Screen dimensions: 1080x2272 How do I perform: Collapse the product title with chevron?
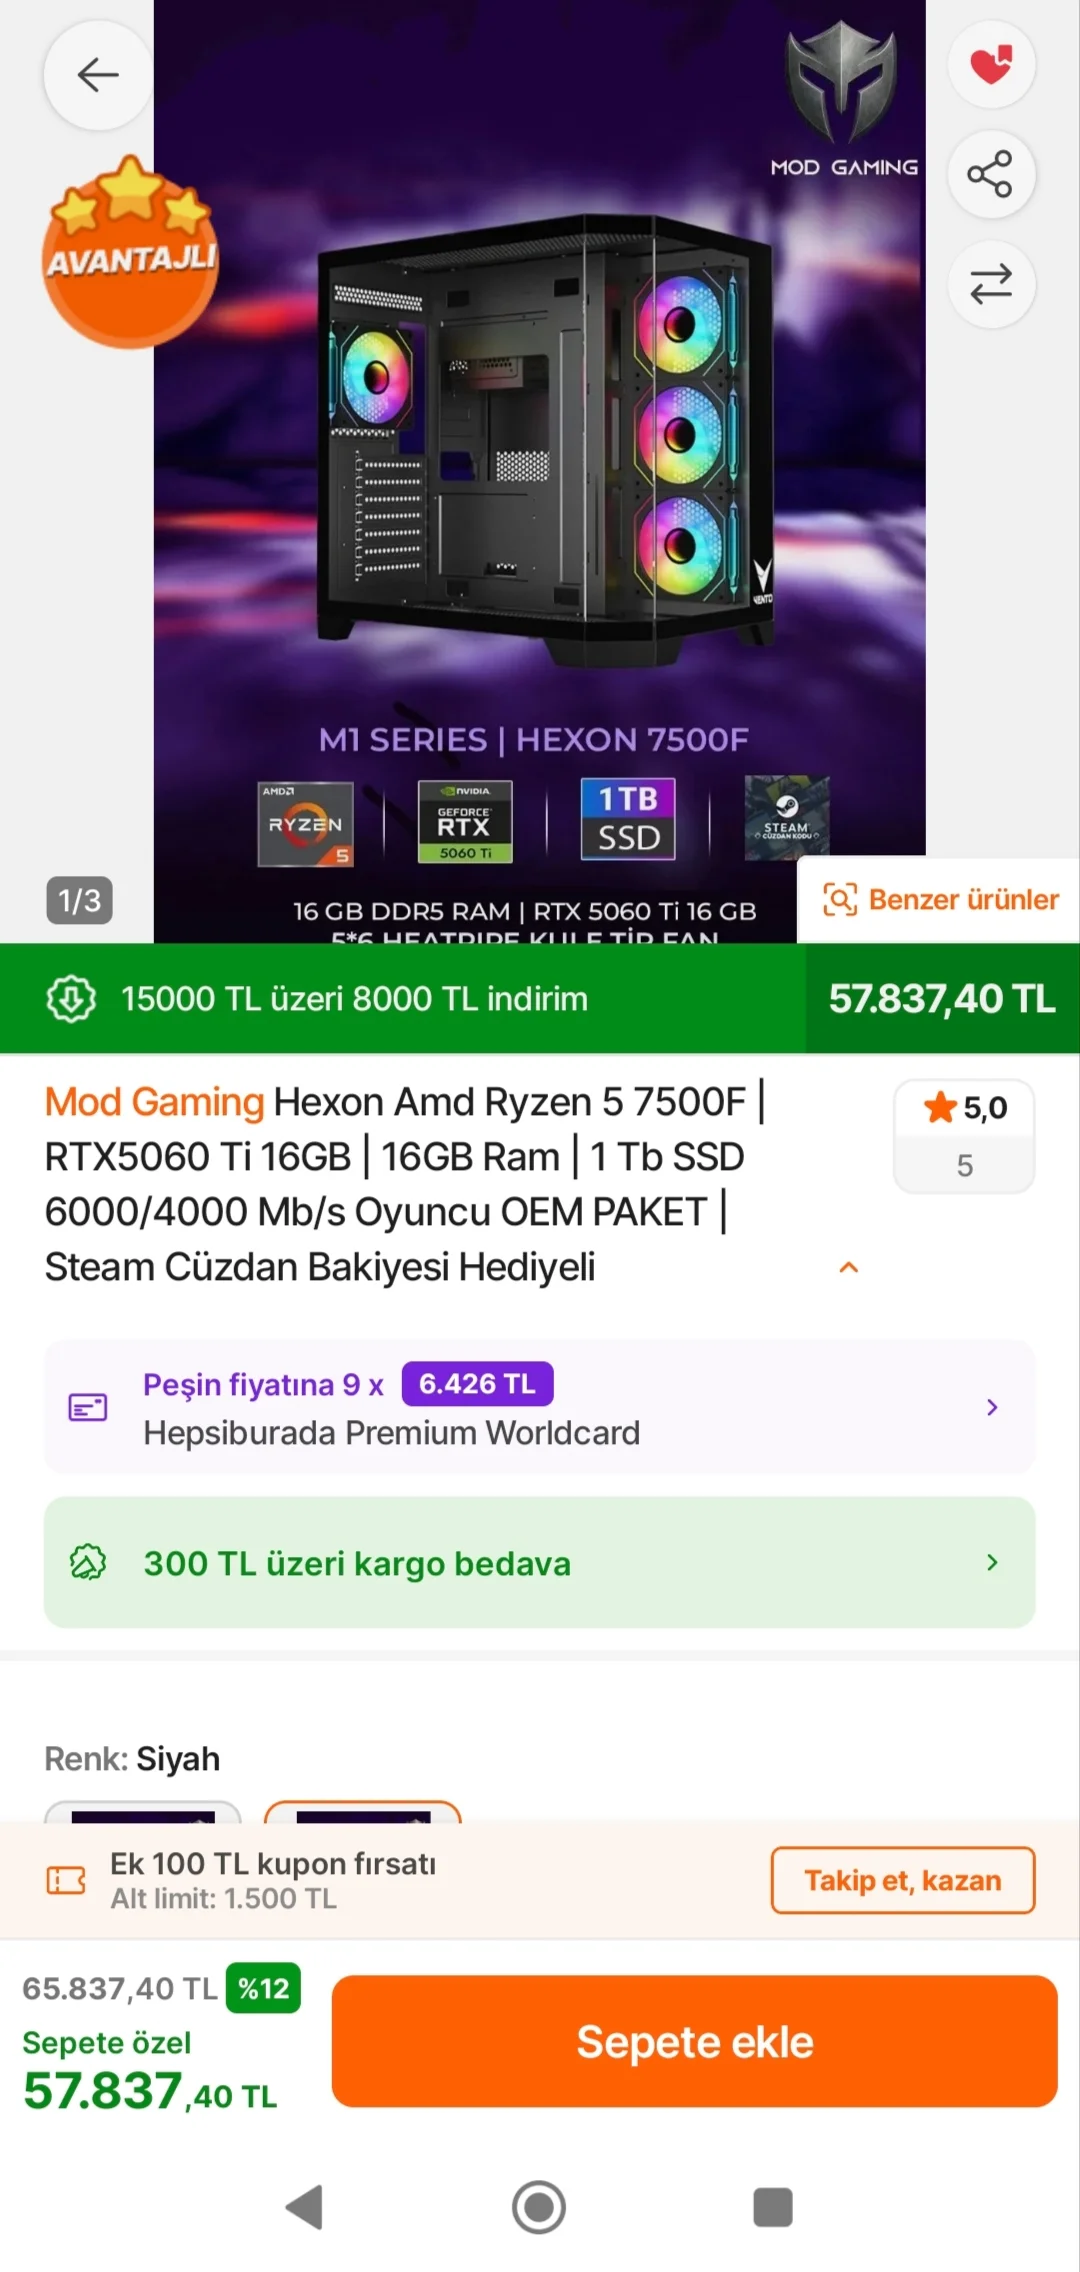849,1267
